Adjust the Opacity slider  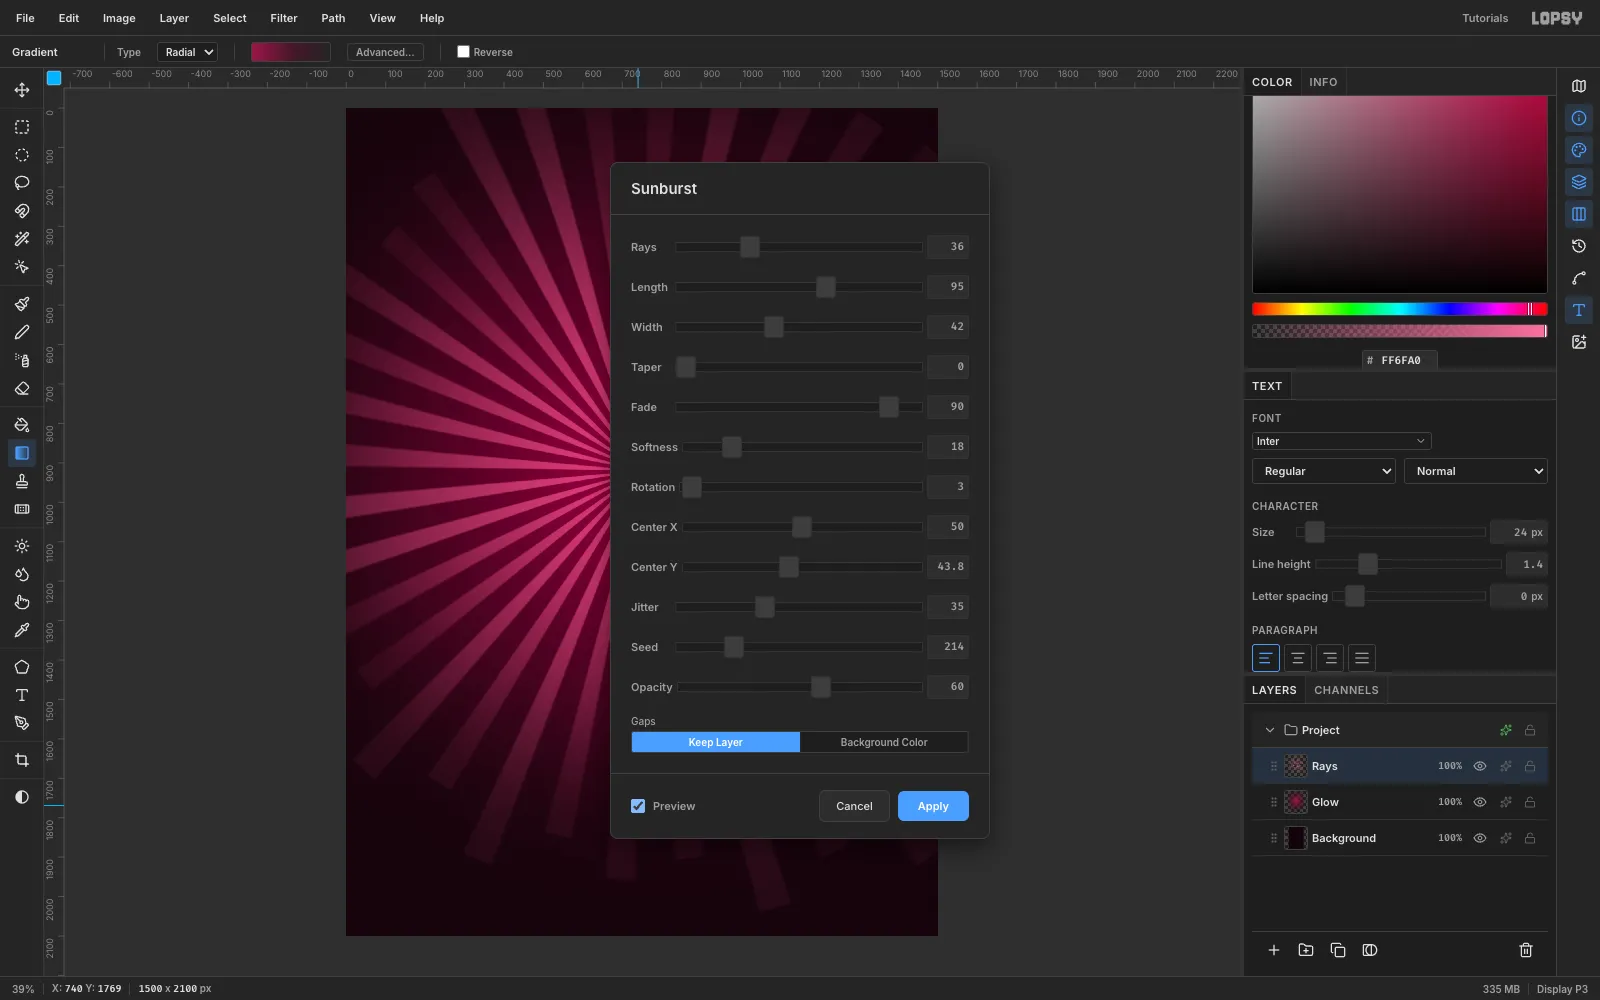click(x=799, y=687)
